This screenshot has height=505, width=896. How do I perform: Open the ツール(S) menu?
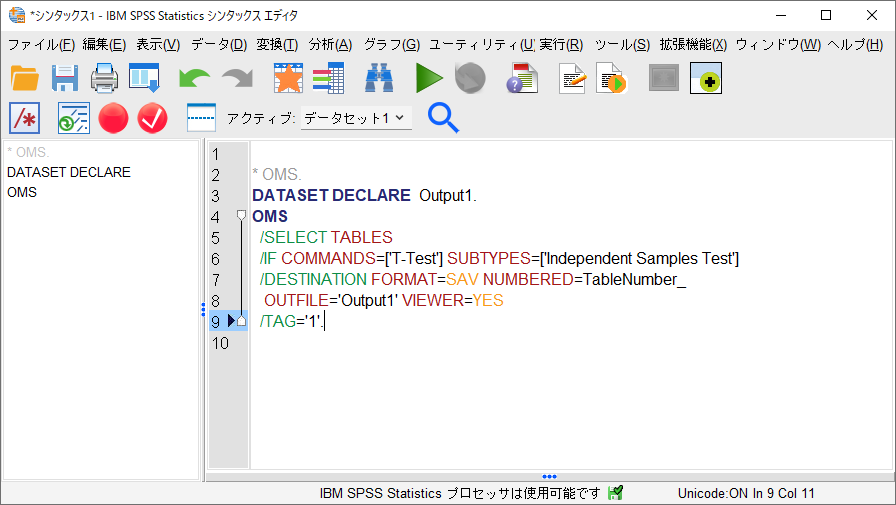622,45
